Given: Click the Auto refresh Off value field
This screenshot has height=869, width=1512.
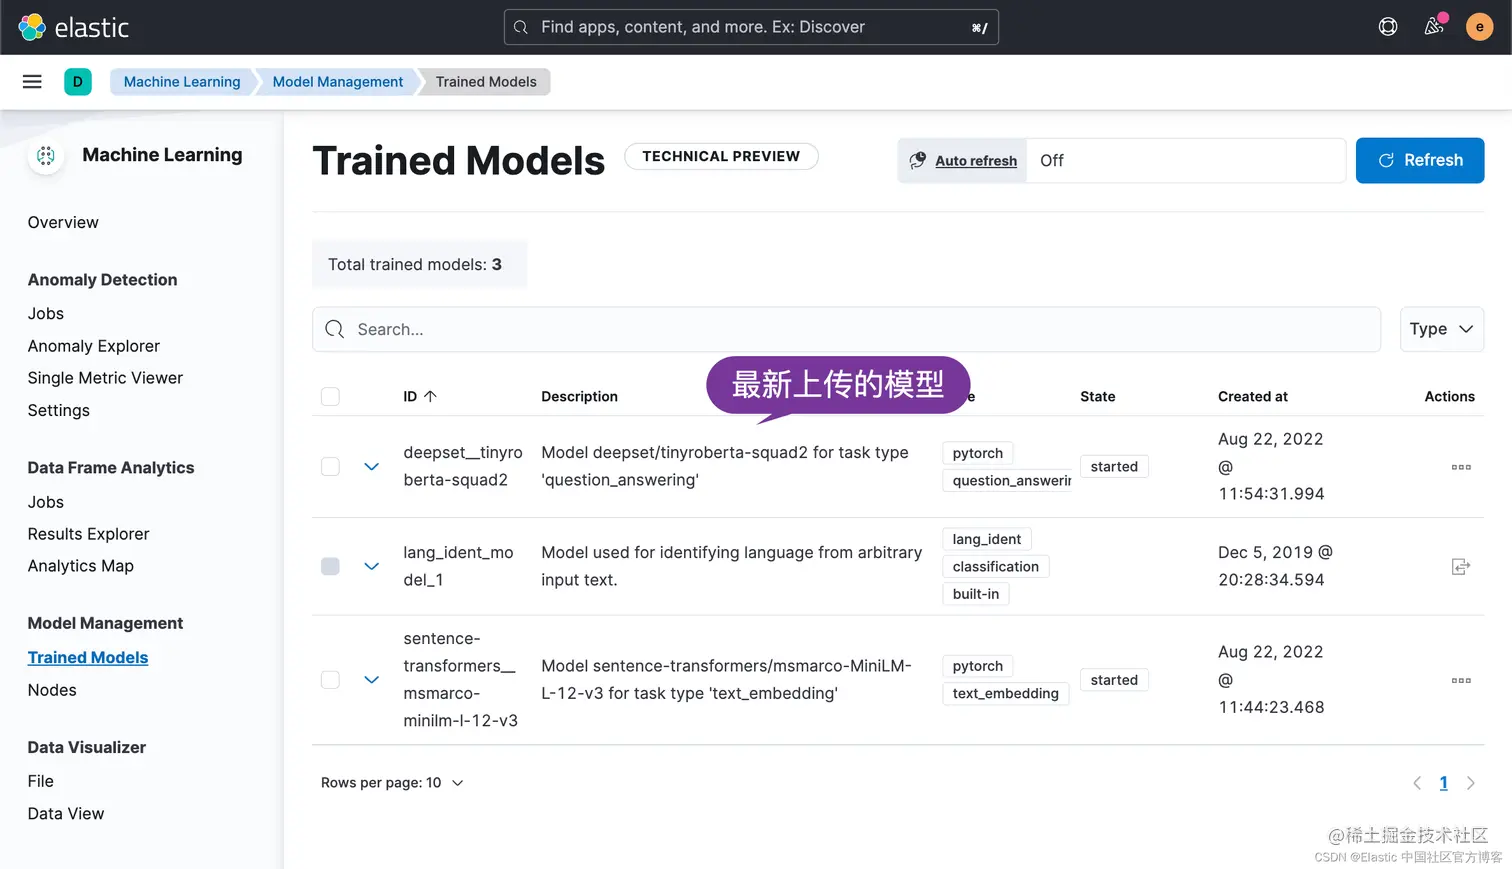Looking at the screenshot, I should (x=1186, y=160).
